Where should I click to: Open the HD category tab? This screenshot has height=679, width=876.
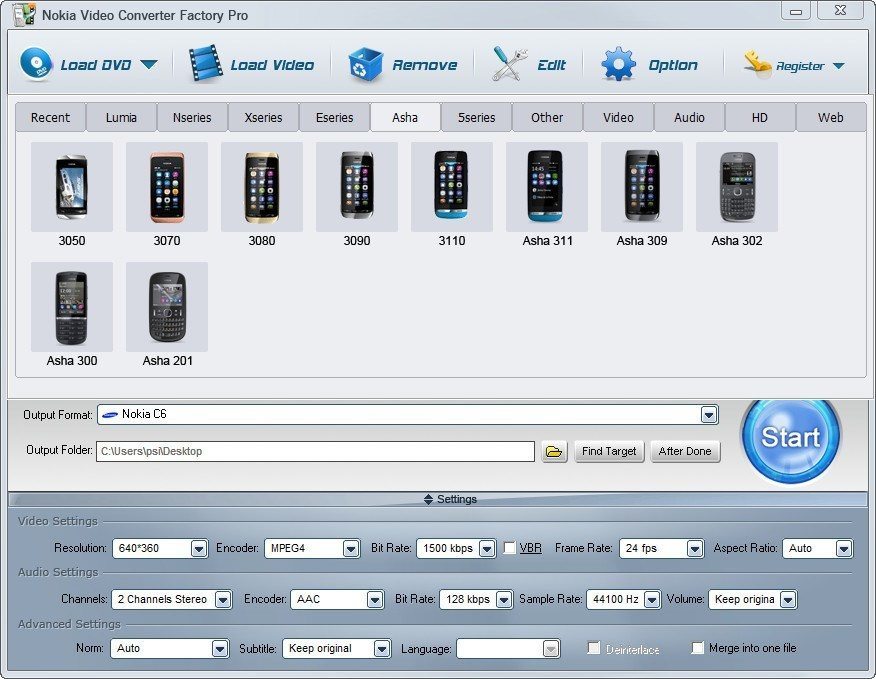[x=759, y=117]
